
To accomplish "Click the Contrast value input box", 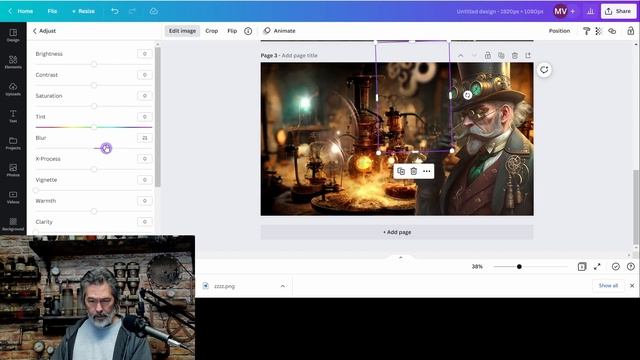I will [x=144, y=75].
